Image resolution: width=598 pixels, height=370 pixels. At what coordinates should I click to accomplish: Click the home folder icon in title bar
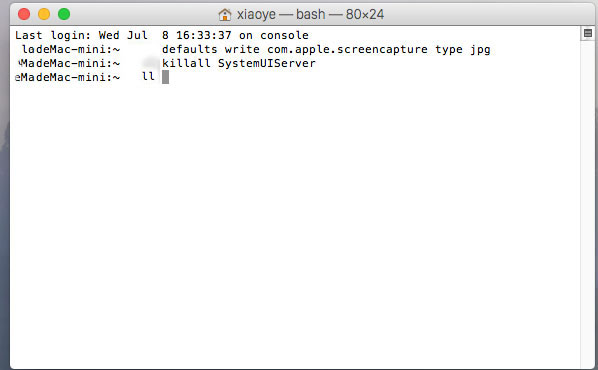point(225,15)
